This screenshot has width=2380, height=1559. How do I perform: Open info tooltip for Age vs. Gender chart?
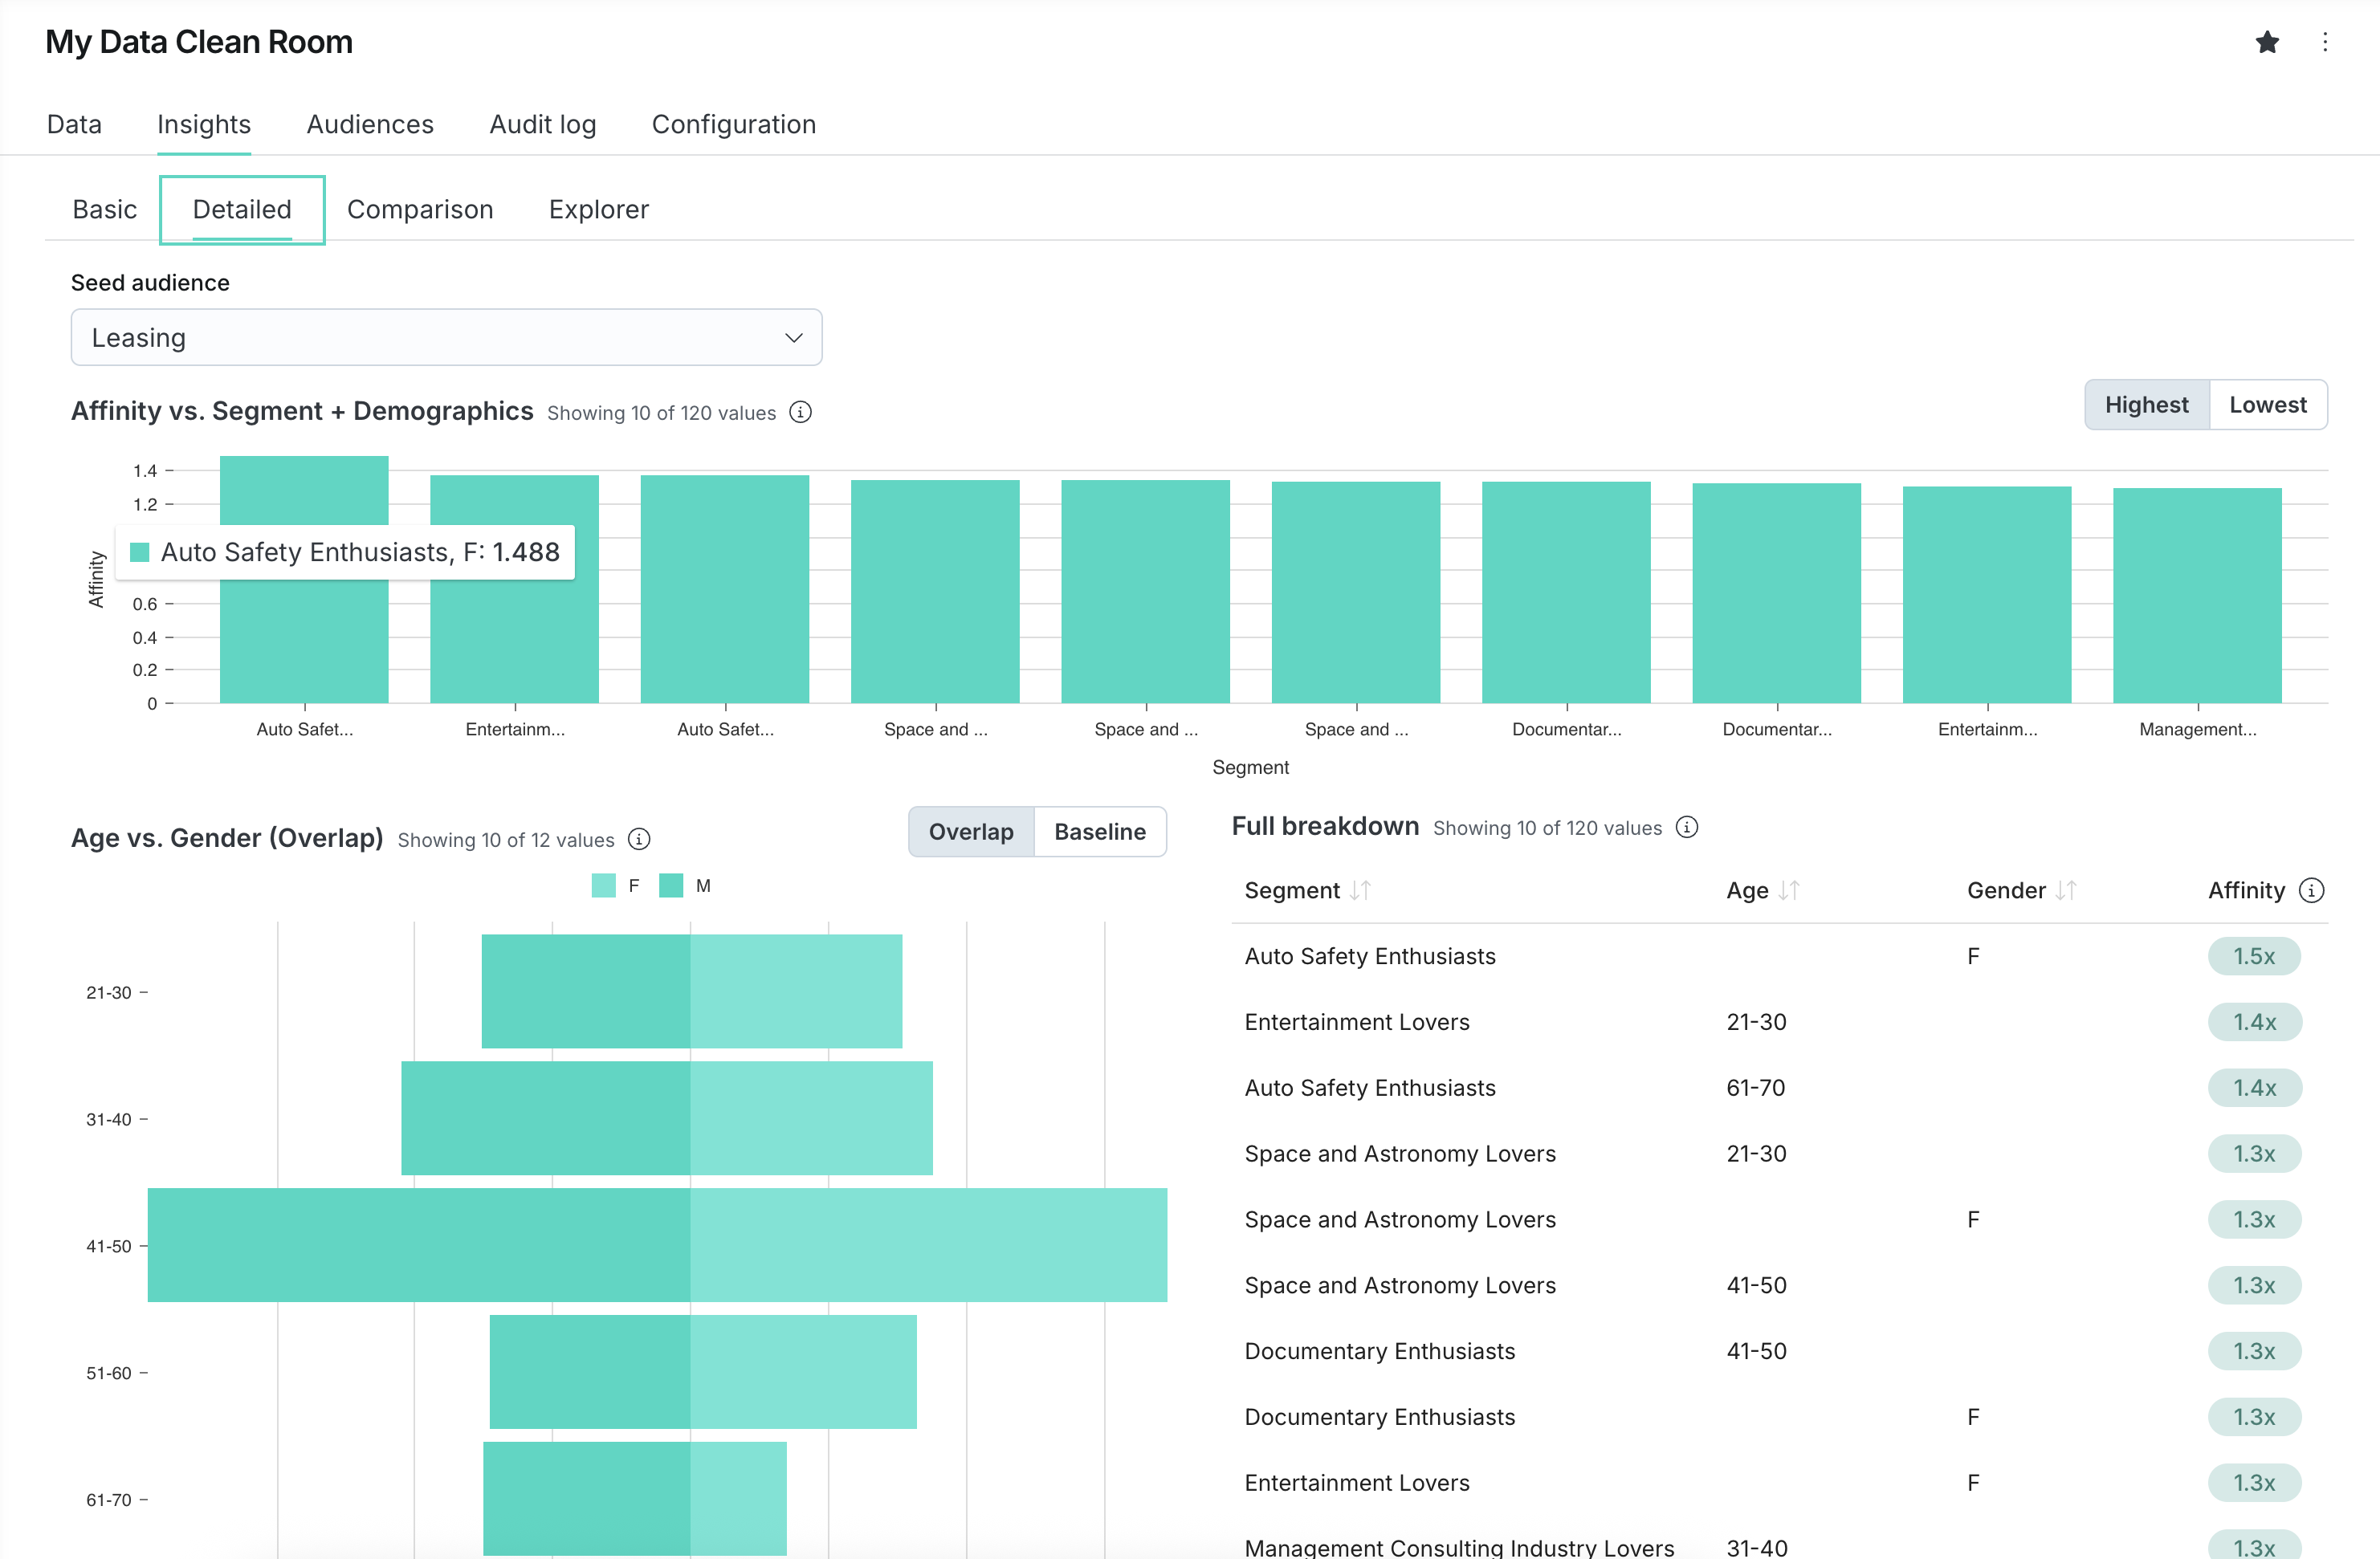click(x=639, y=839)
